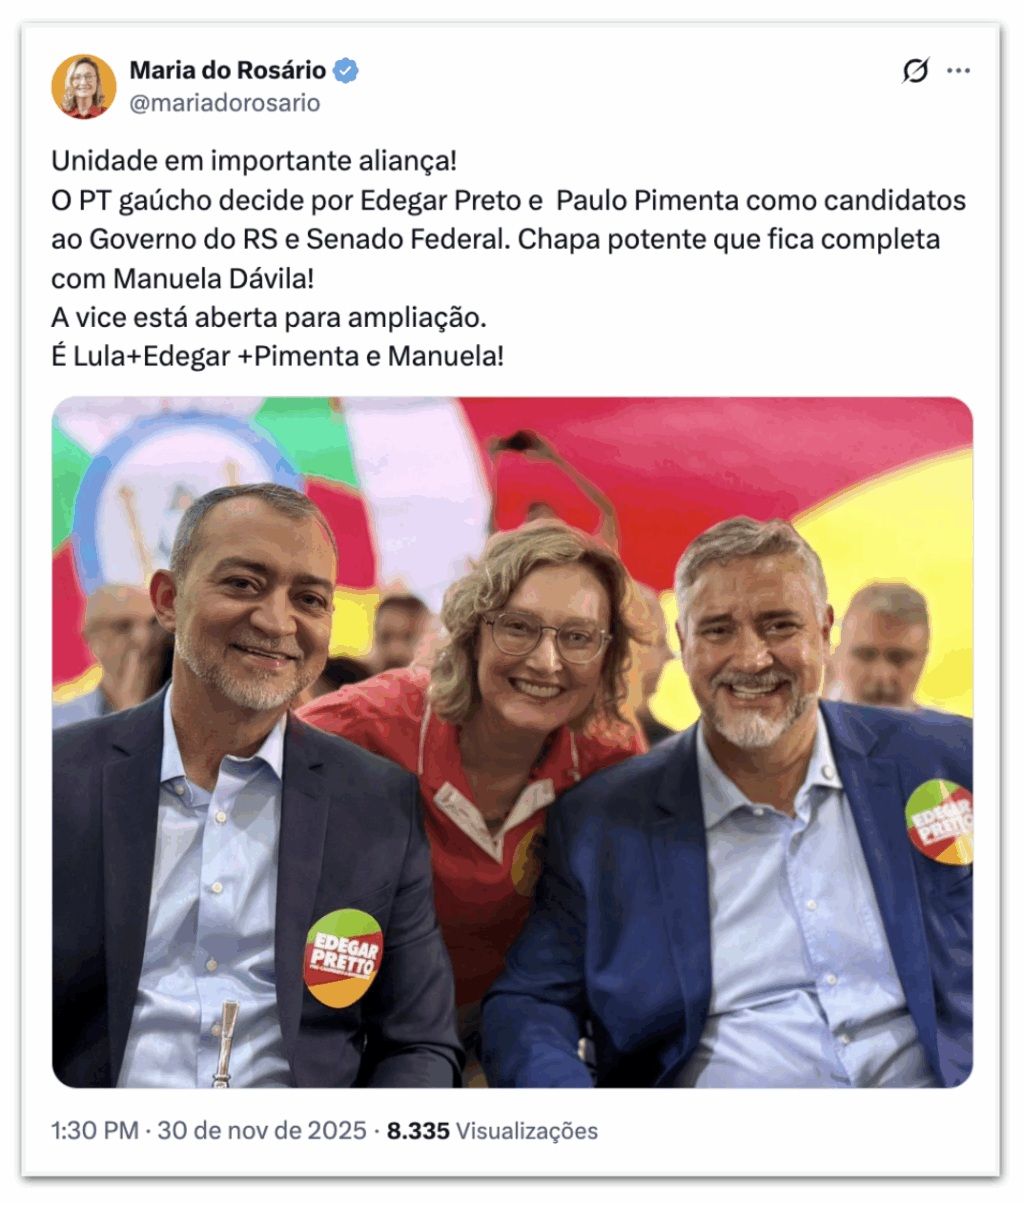Click the Visualizações label

click(x=527, y=1131)
